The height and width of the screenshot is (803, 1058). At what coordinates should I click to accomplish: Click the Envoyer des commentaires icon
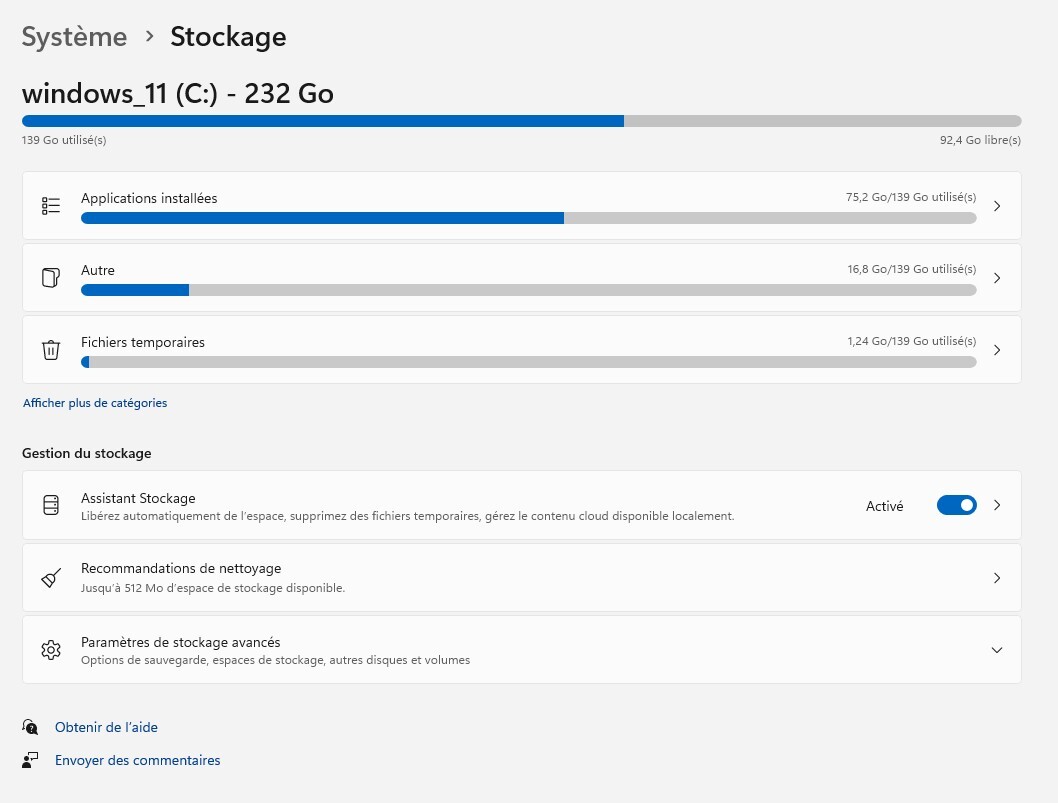(x=31, y=760)
